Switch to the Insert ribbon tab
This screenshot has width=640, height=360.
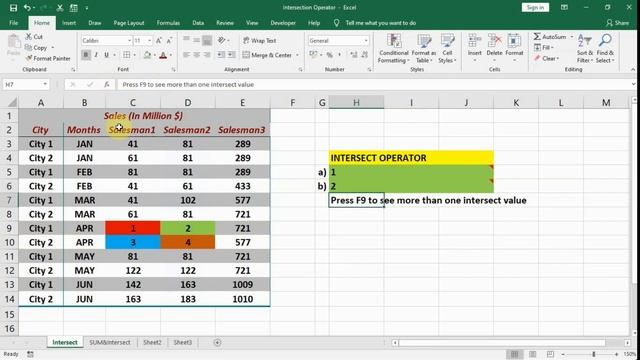click(69, 23)
